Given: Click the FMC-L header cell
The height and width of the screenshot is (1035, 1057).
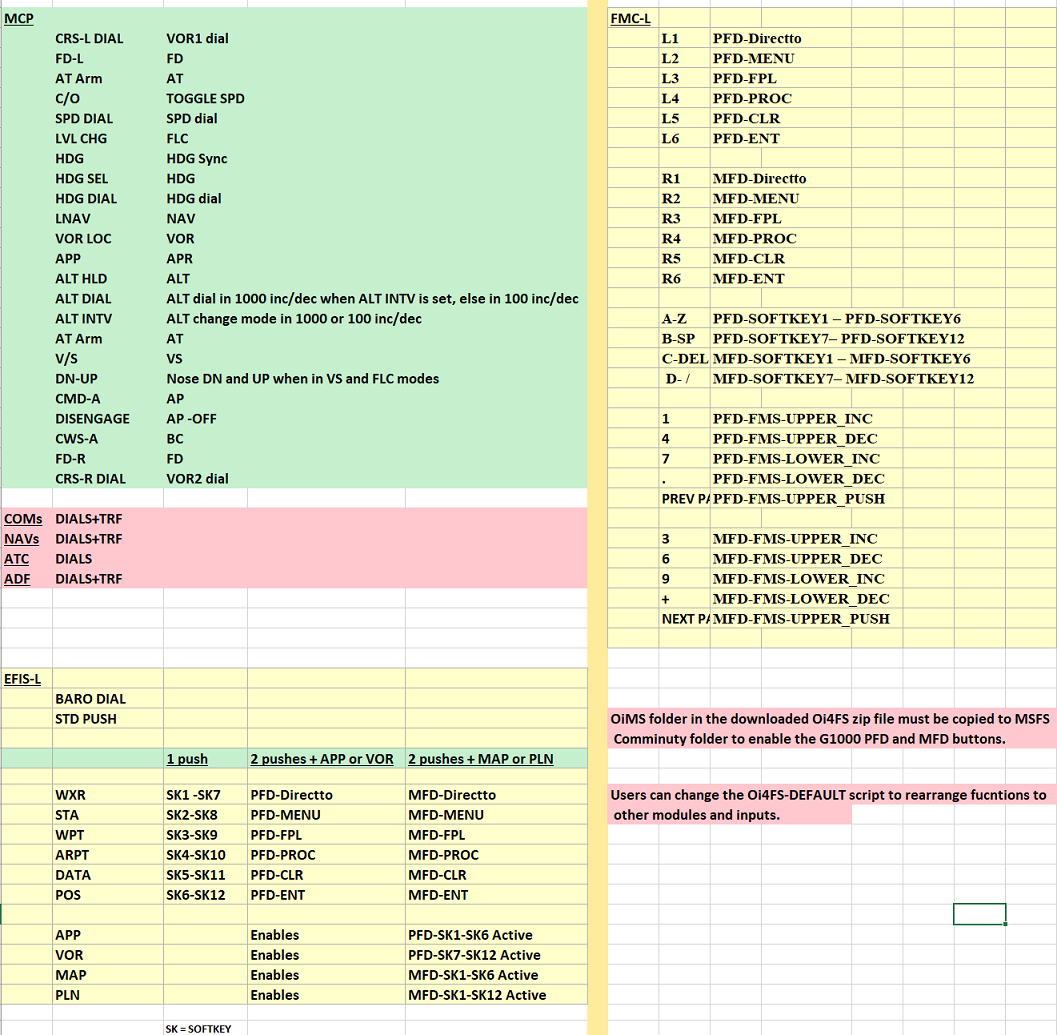Looking at the screenshot, I should coord(630,18).
